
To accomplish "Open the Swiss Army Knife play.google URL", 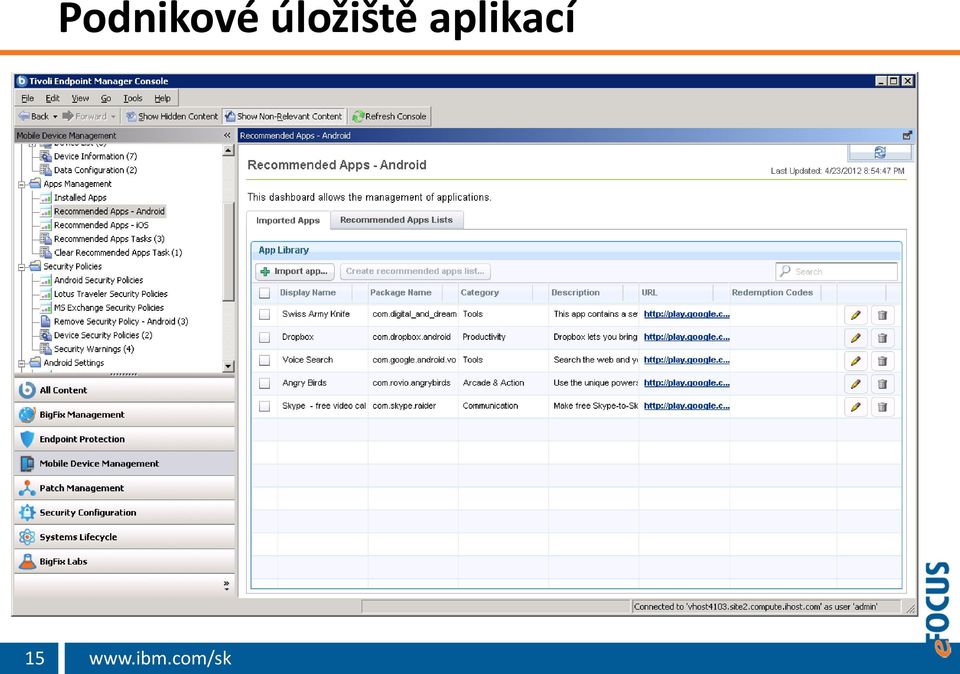I will [686, 314].
